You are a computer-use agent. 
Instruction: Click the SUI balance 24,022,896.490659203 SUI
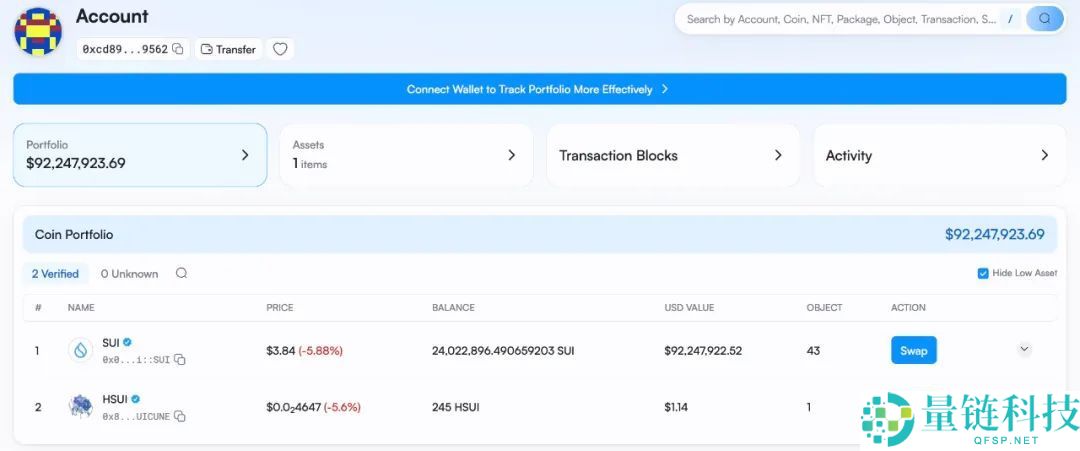click(503, 350)
